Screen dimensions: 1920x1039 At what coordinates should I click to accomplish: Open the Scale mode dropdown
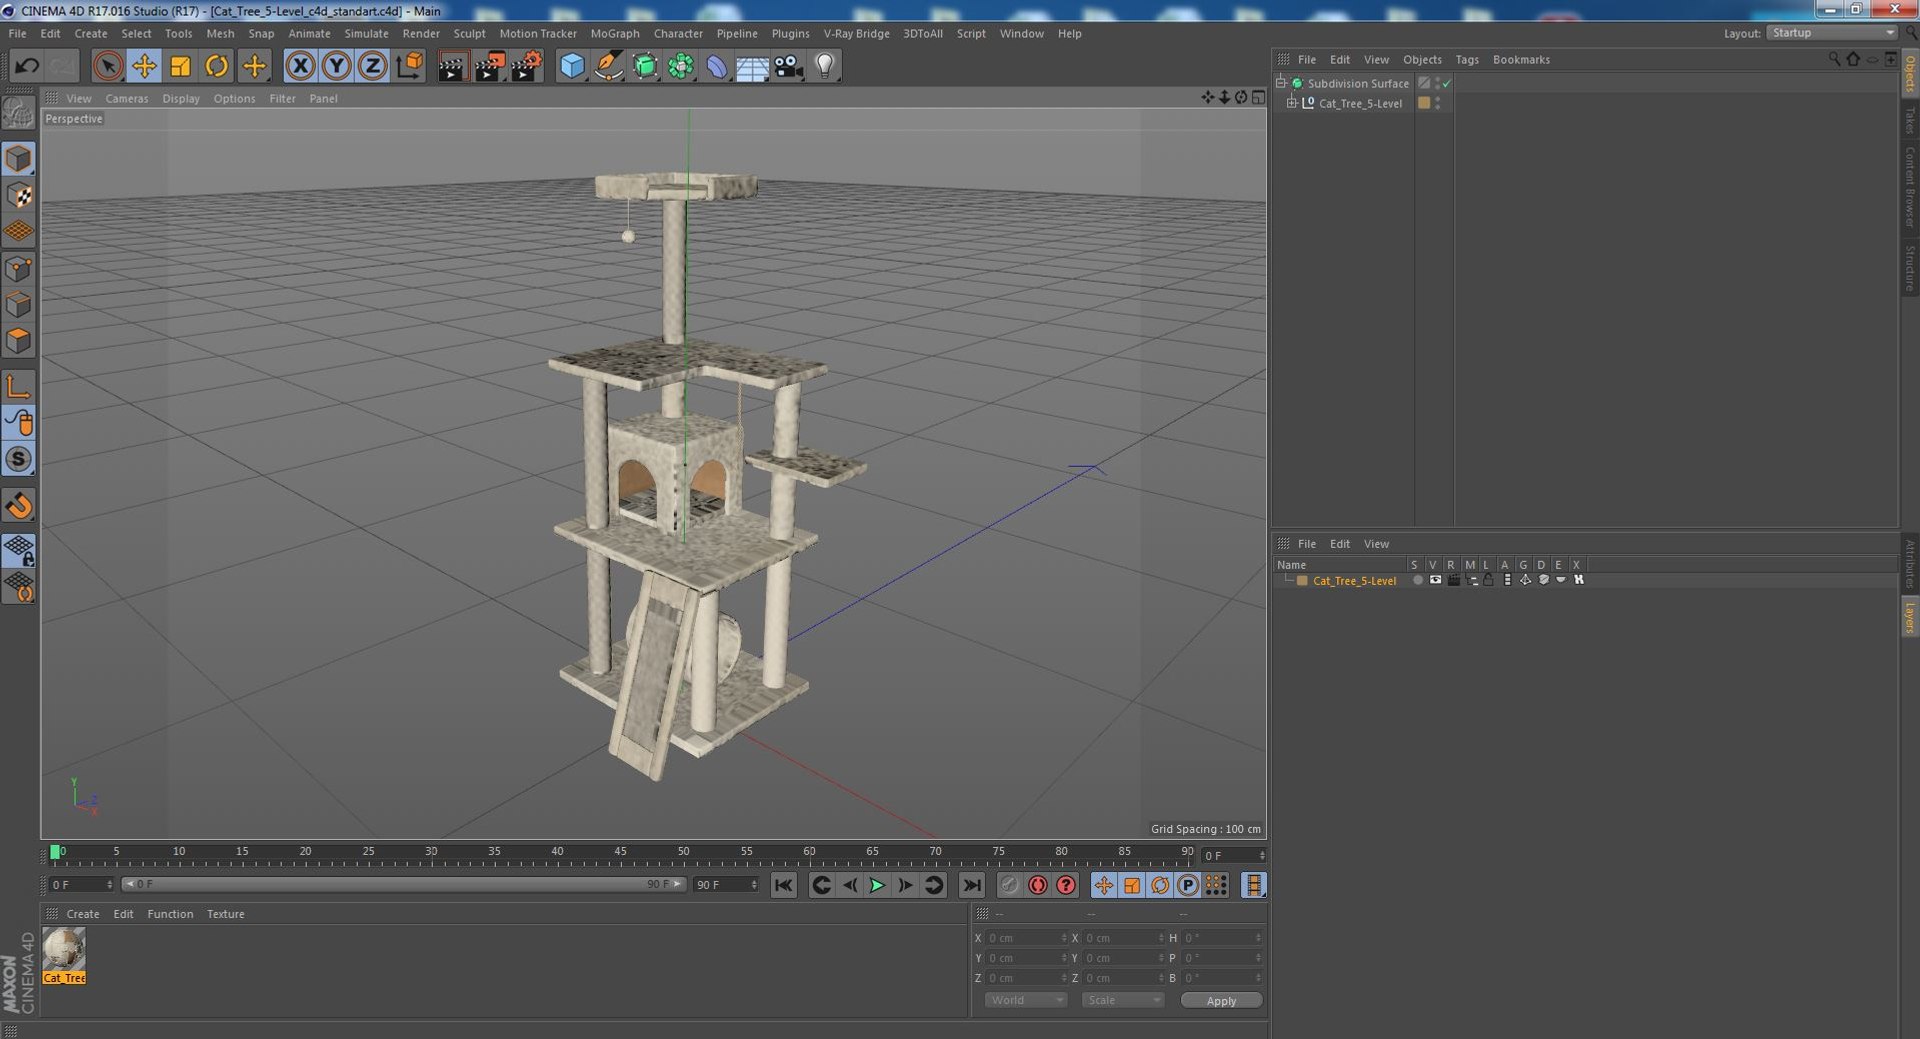pos(1123,1000)
